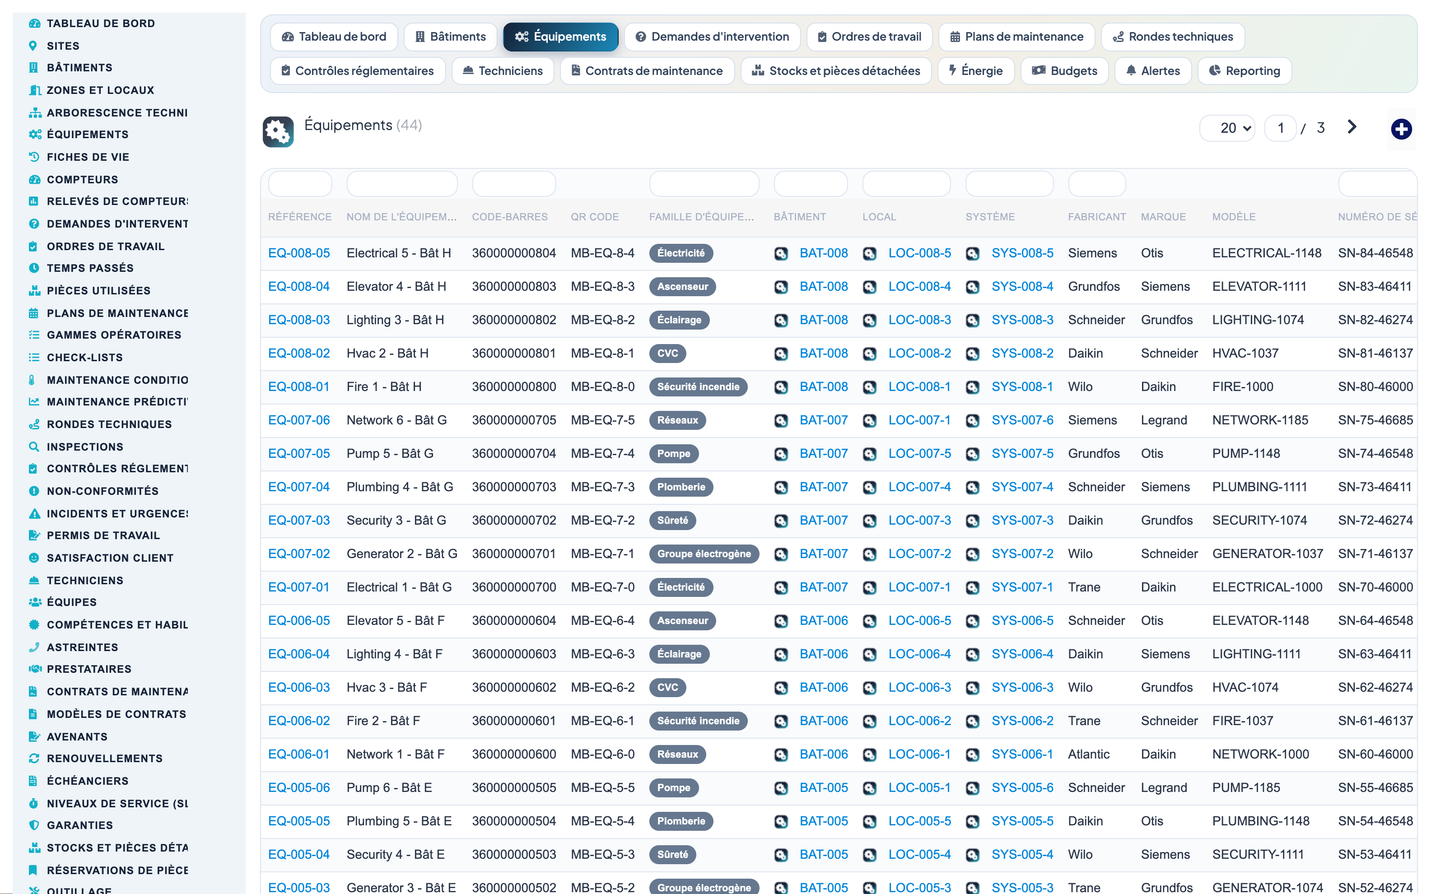Open the Alertes tab
The image size is (1445, 894).
point(1153,71)
